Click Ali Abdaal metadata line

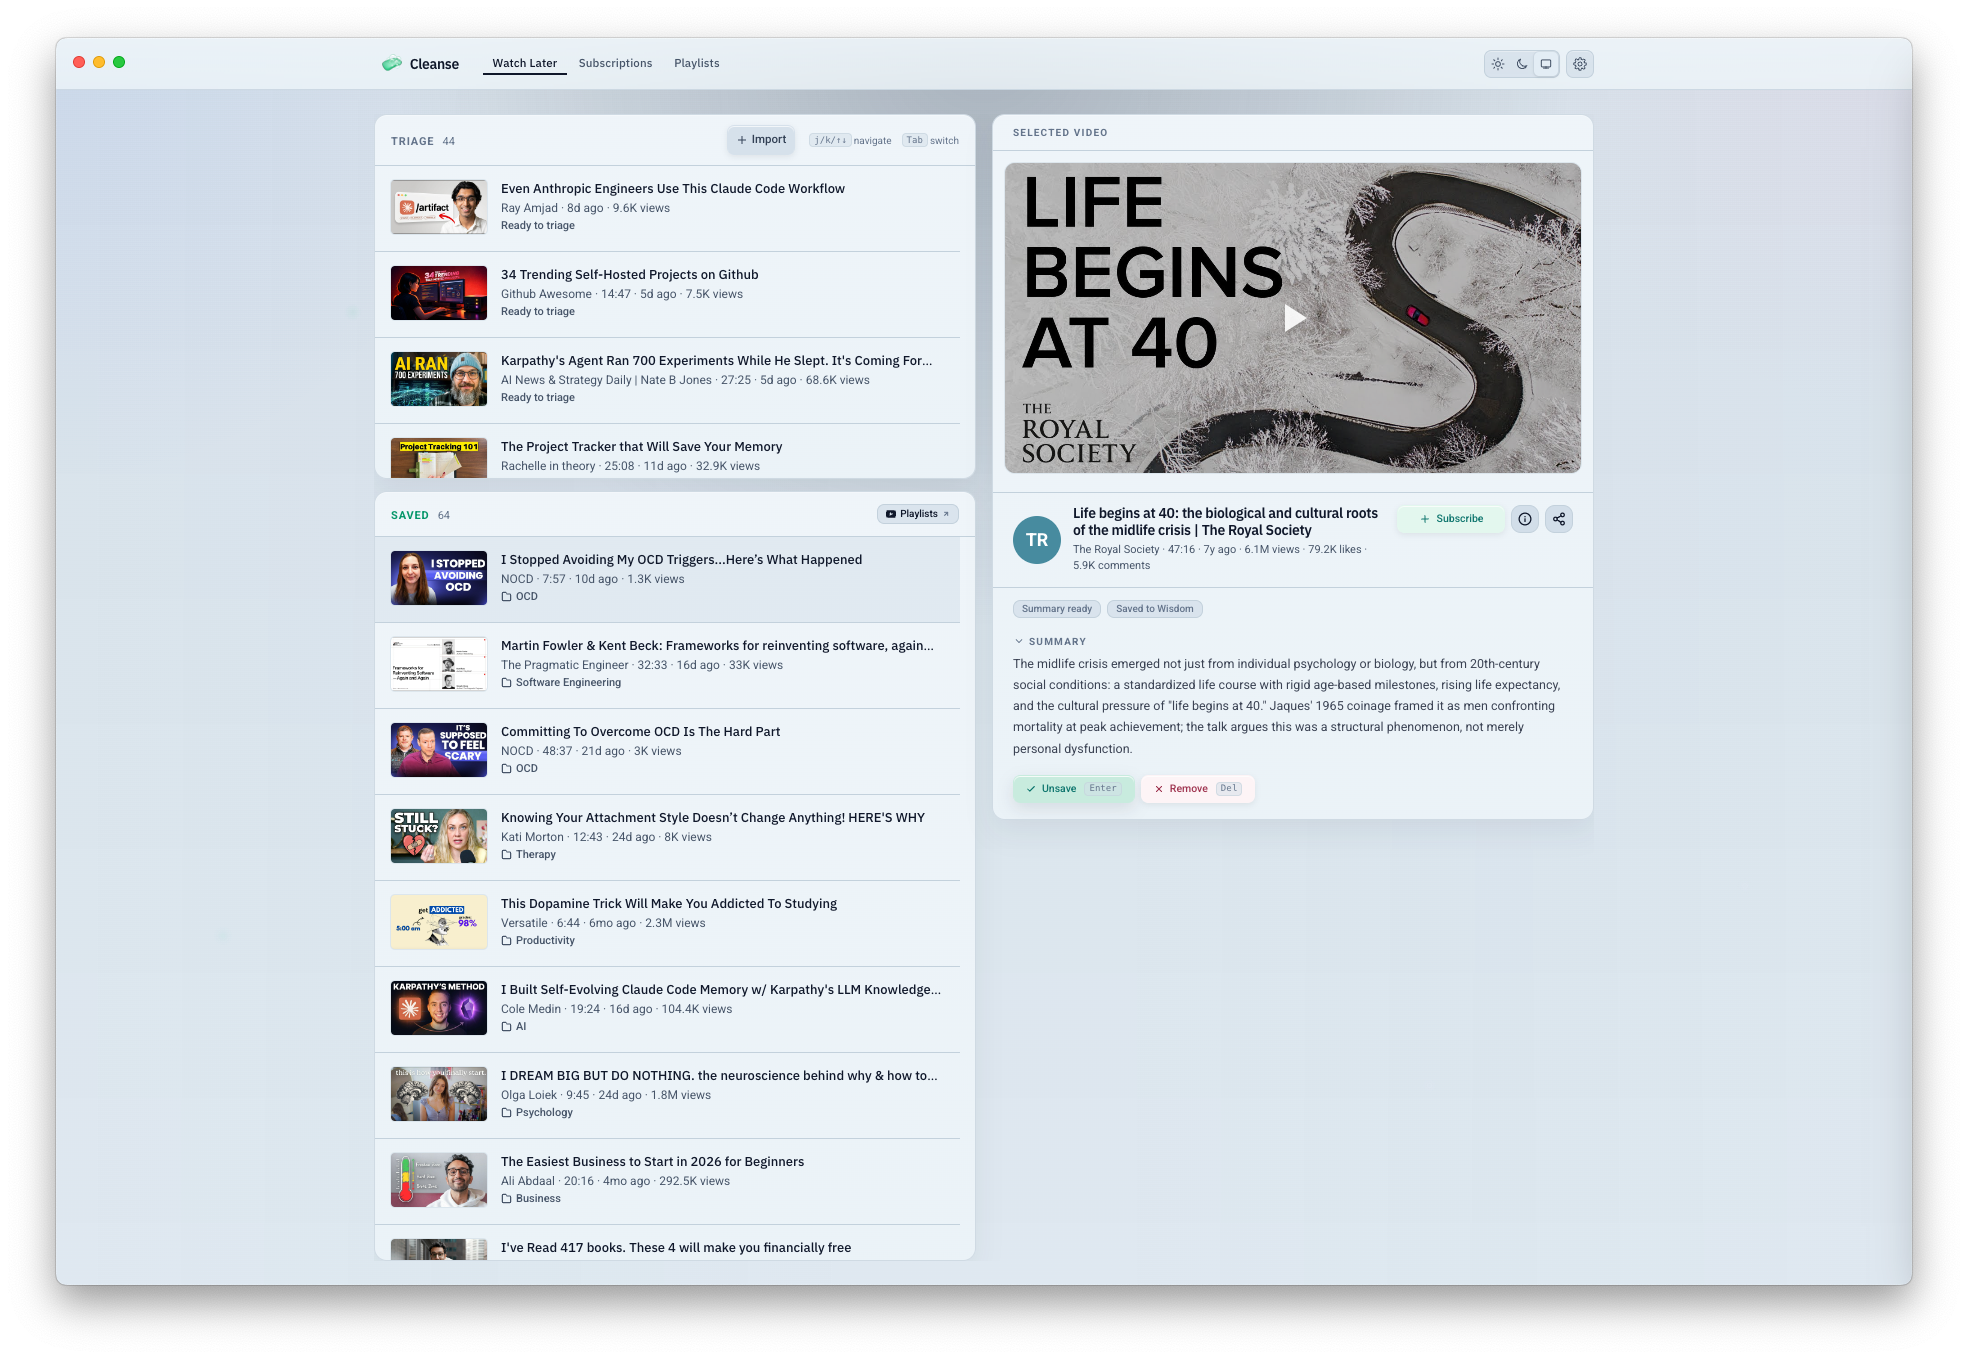tap(615, 1181)
